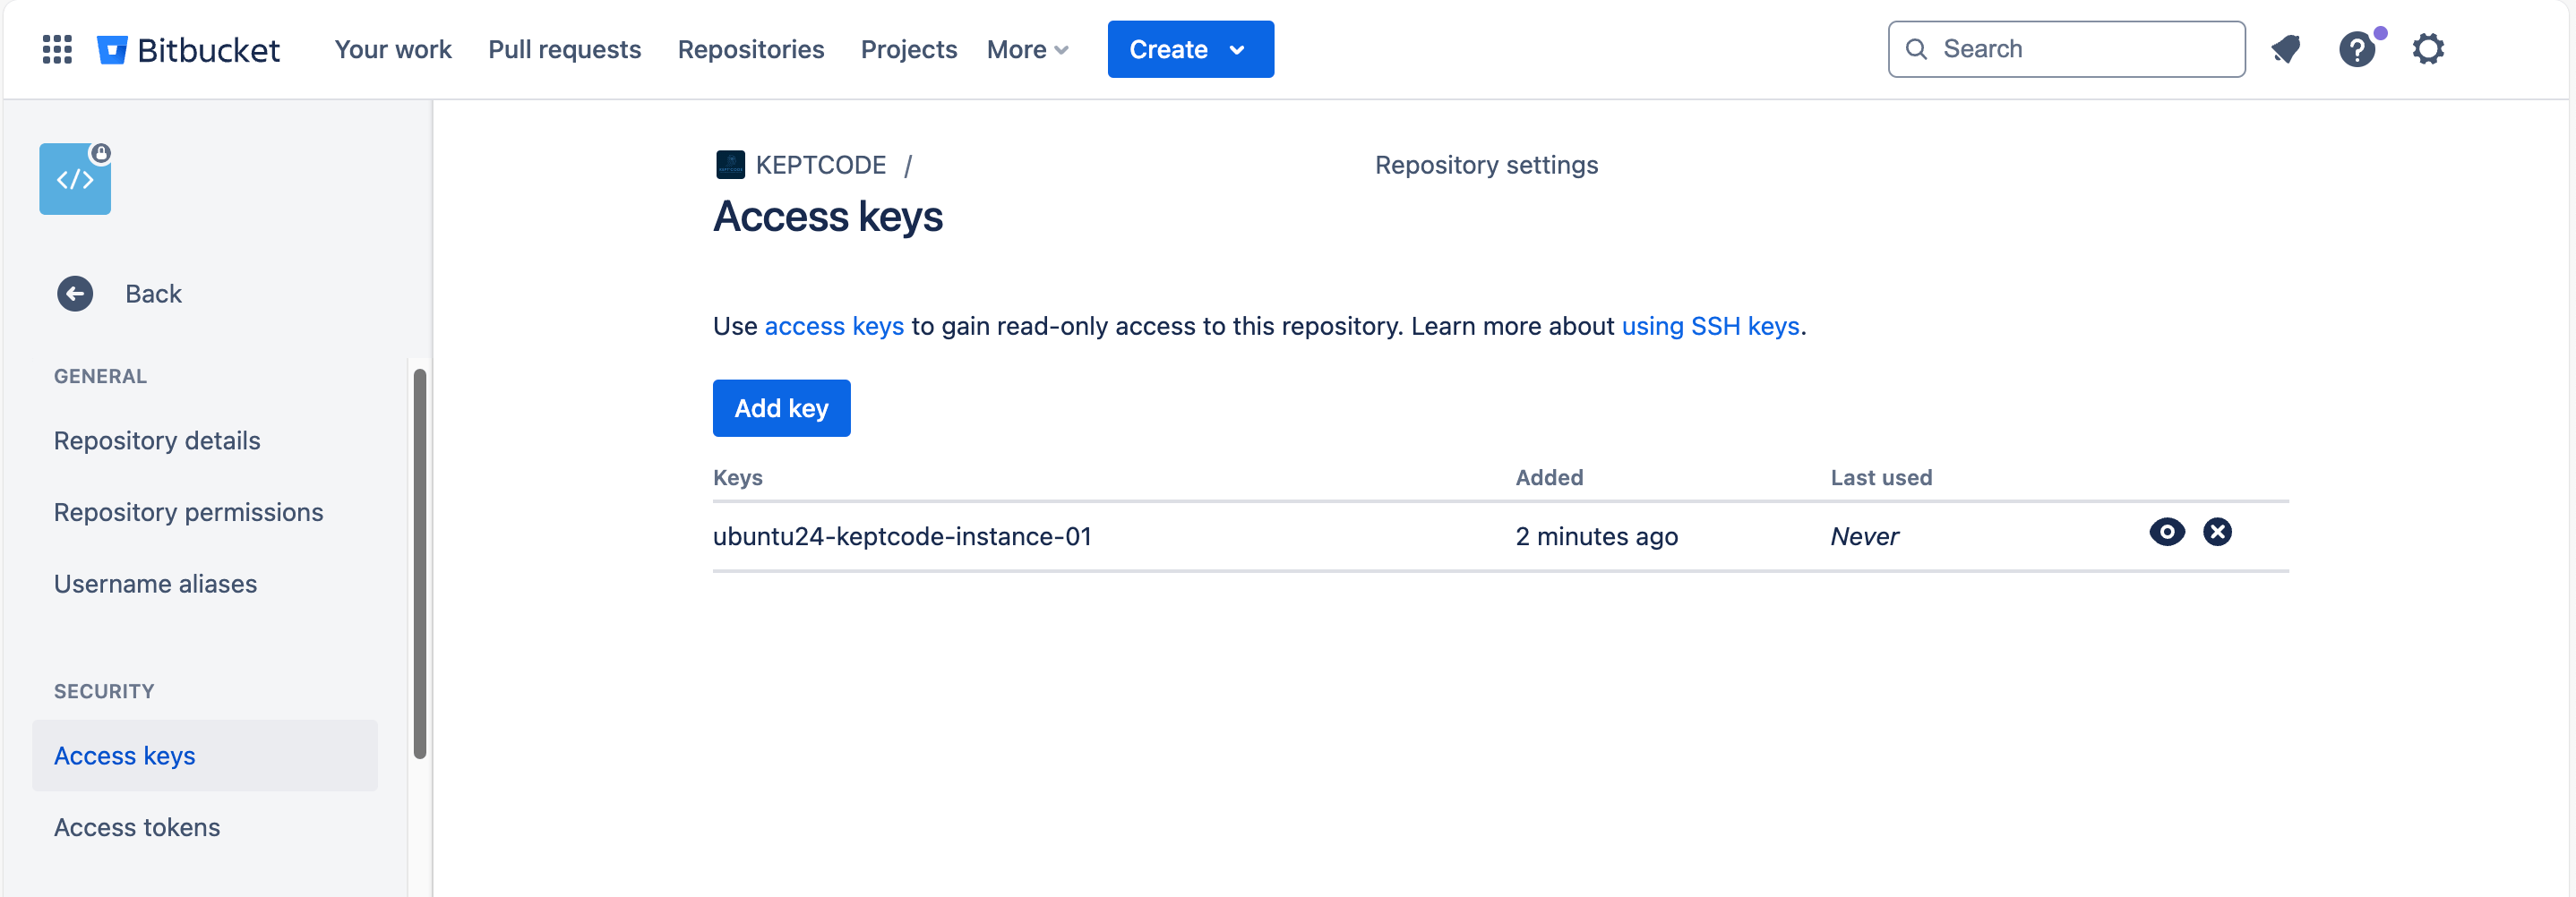Open the Create dropdown button

pyautogui.click(x=1189, y=49)
